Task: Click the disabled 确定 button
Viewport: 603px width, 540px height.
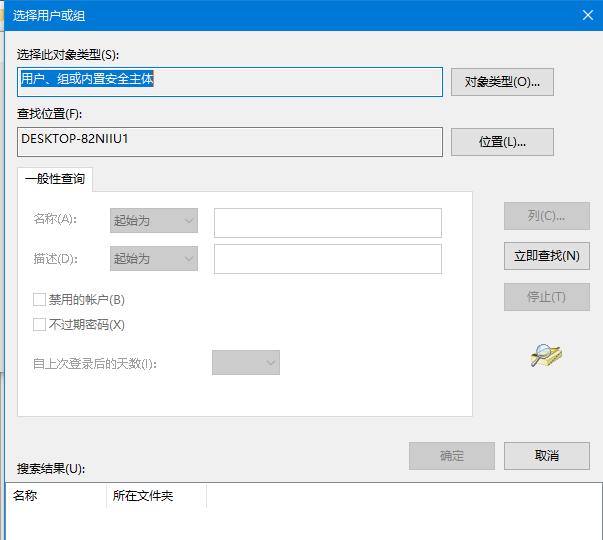Action: [452, 456]
